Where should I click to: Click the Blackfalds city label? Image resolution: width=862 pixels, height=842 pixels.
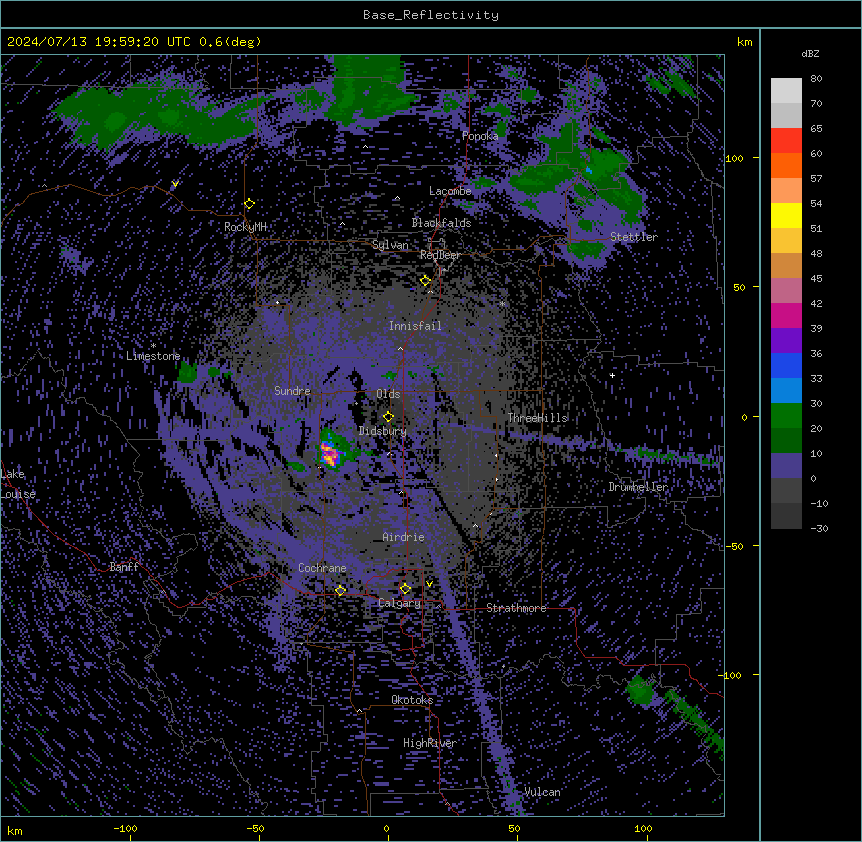(441, 223)
